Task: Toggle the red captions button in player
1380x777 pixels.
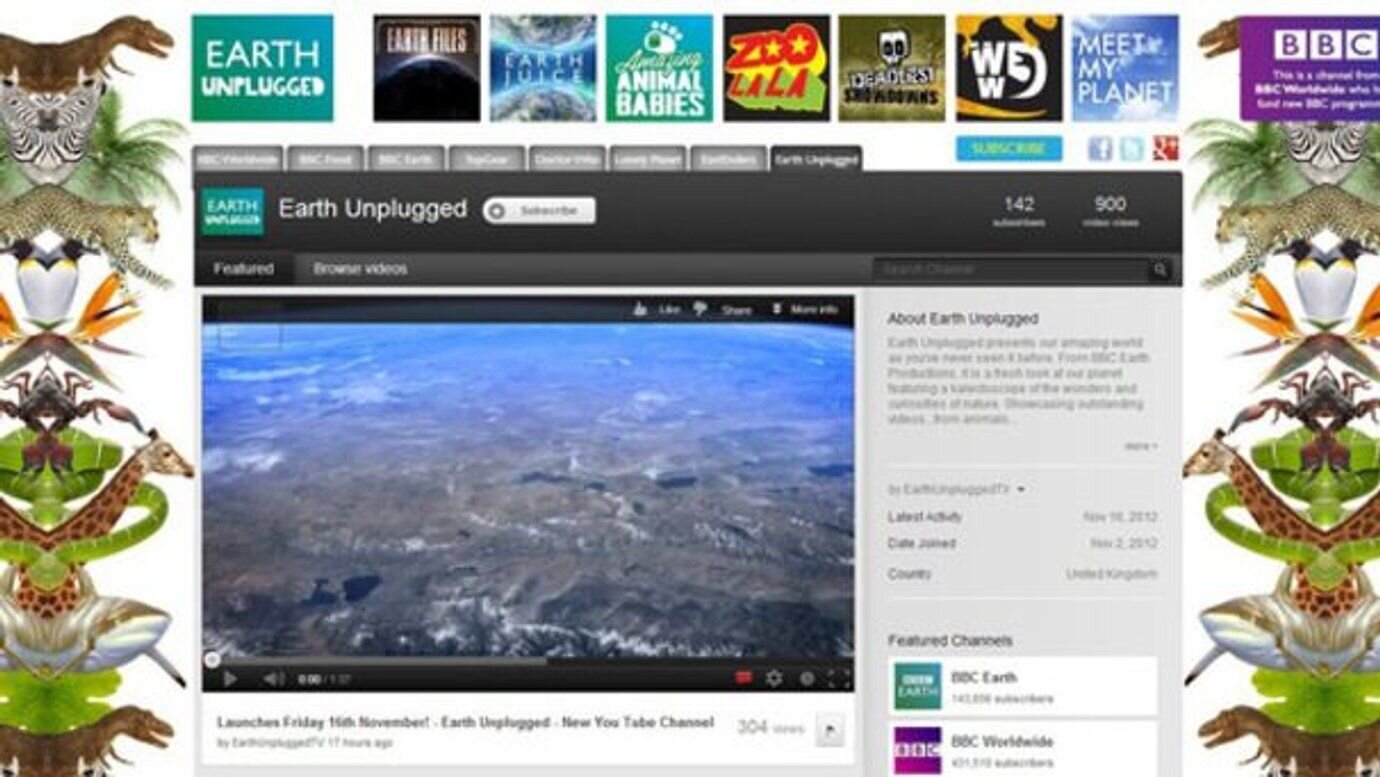Action: (x=743, y=678)
